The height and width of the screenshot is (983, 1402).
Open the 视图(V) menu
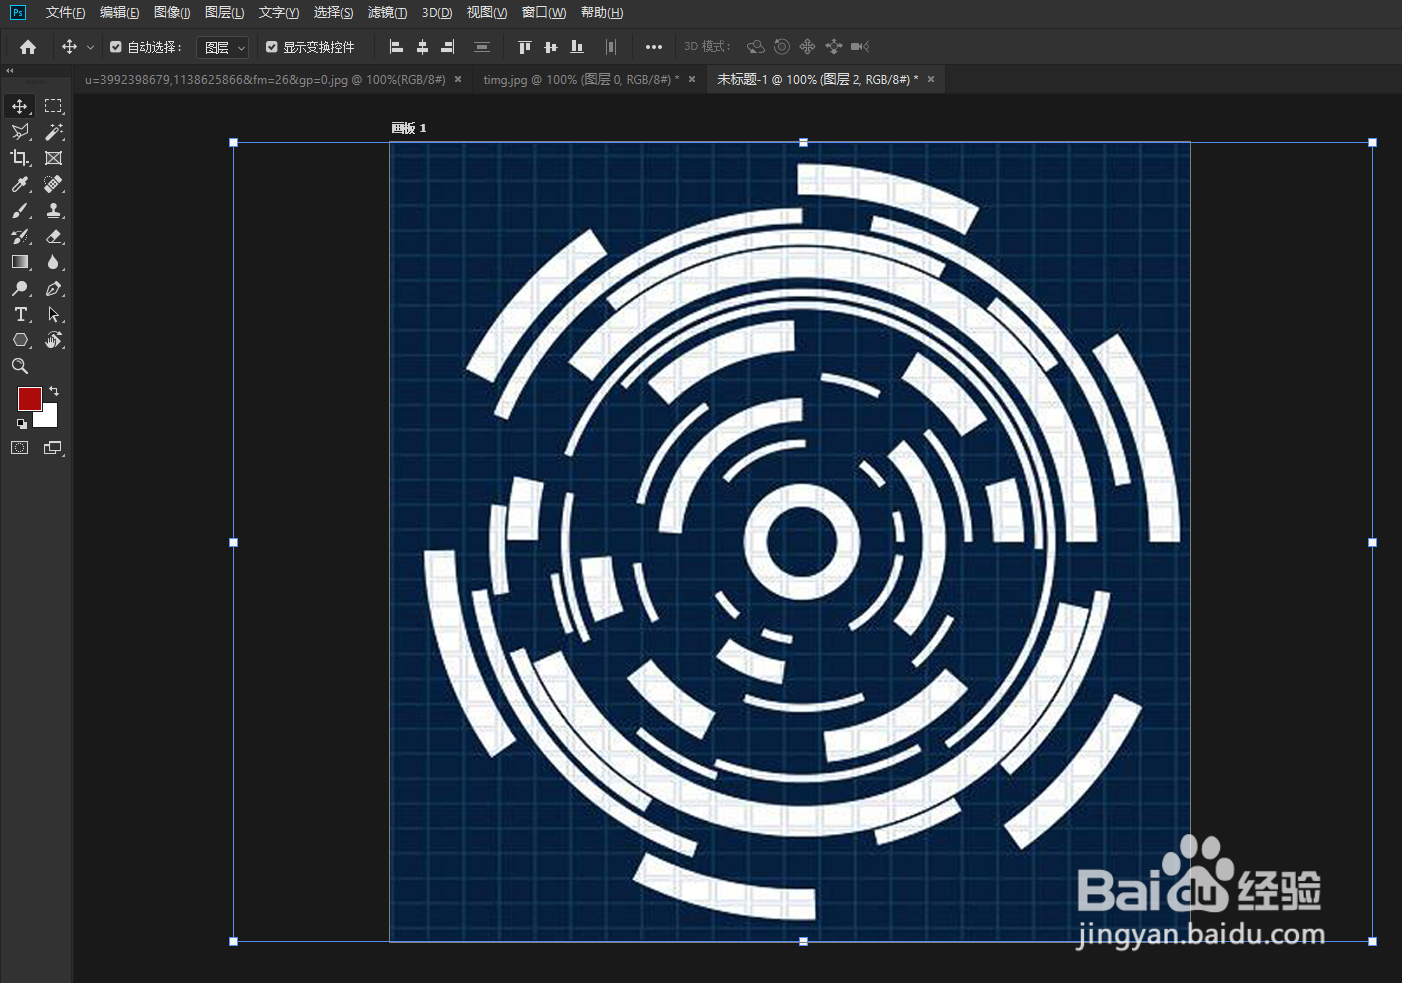[x=487, y=13]
